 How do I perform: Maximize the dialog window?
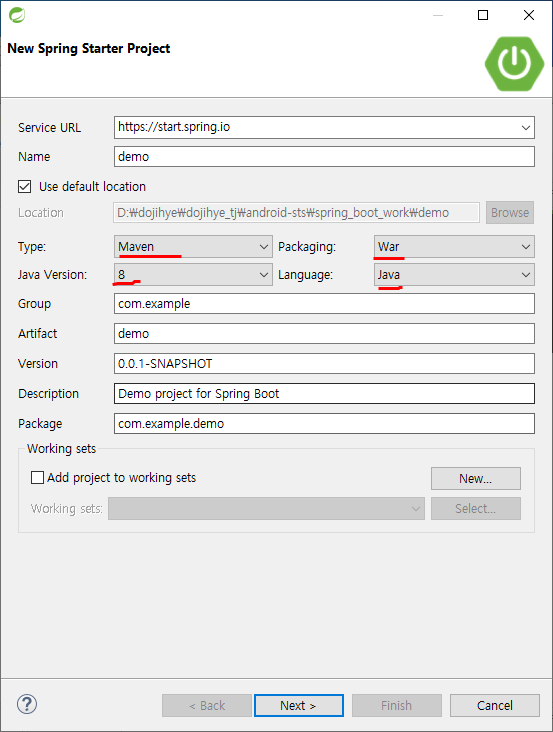click(x=483, y=15)
